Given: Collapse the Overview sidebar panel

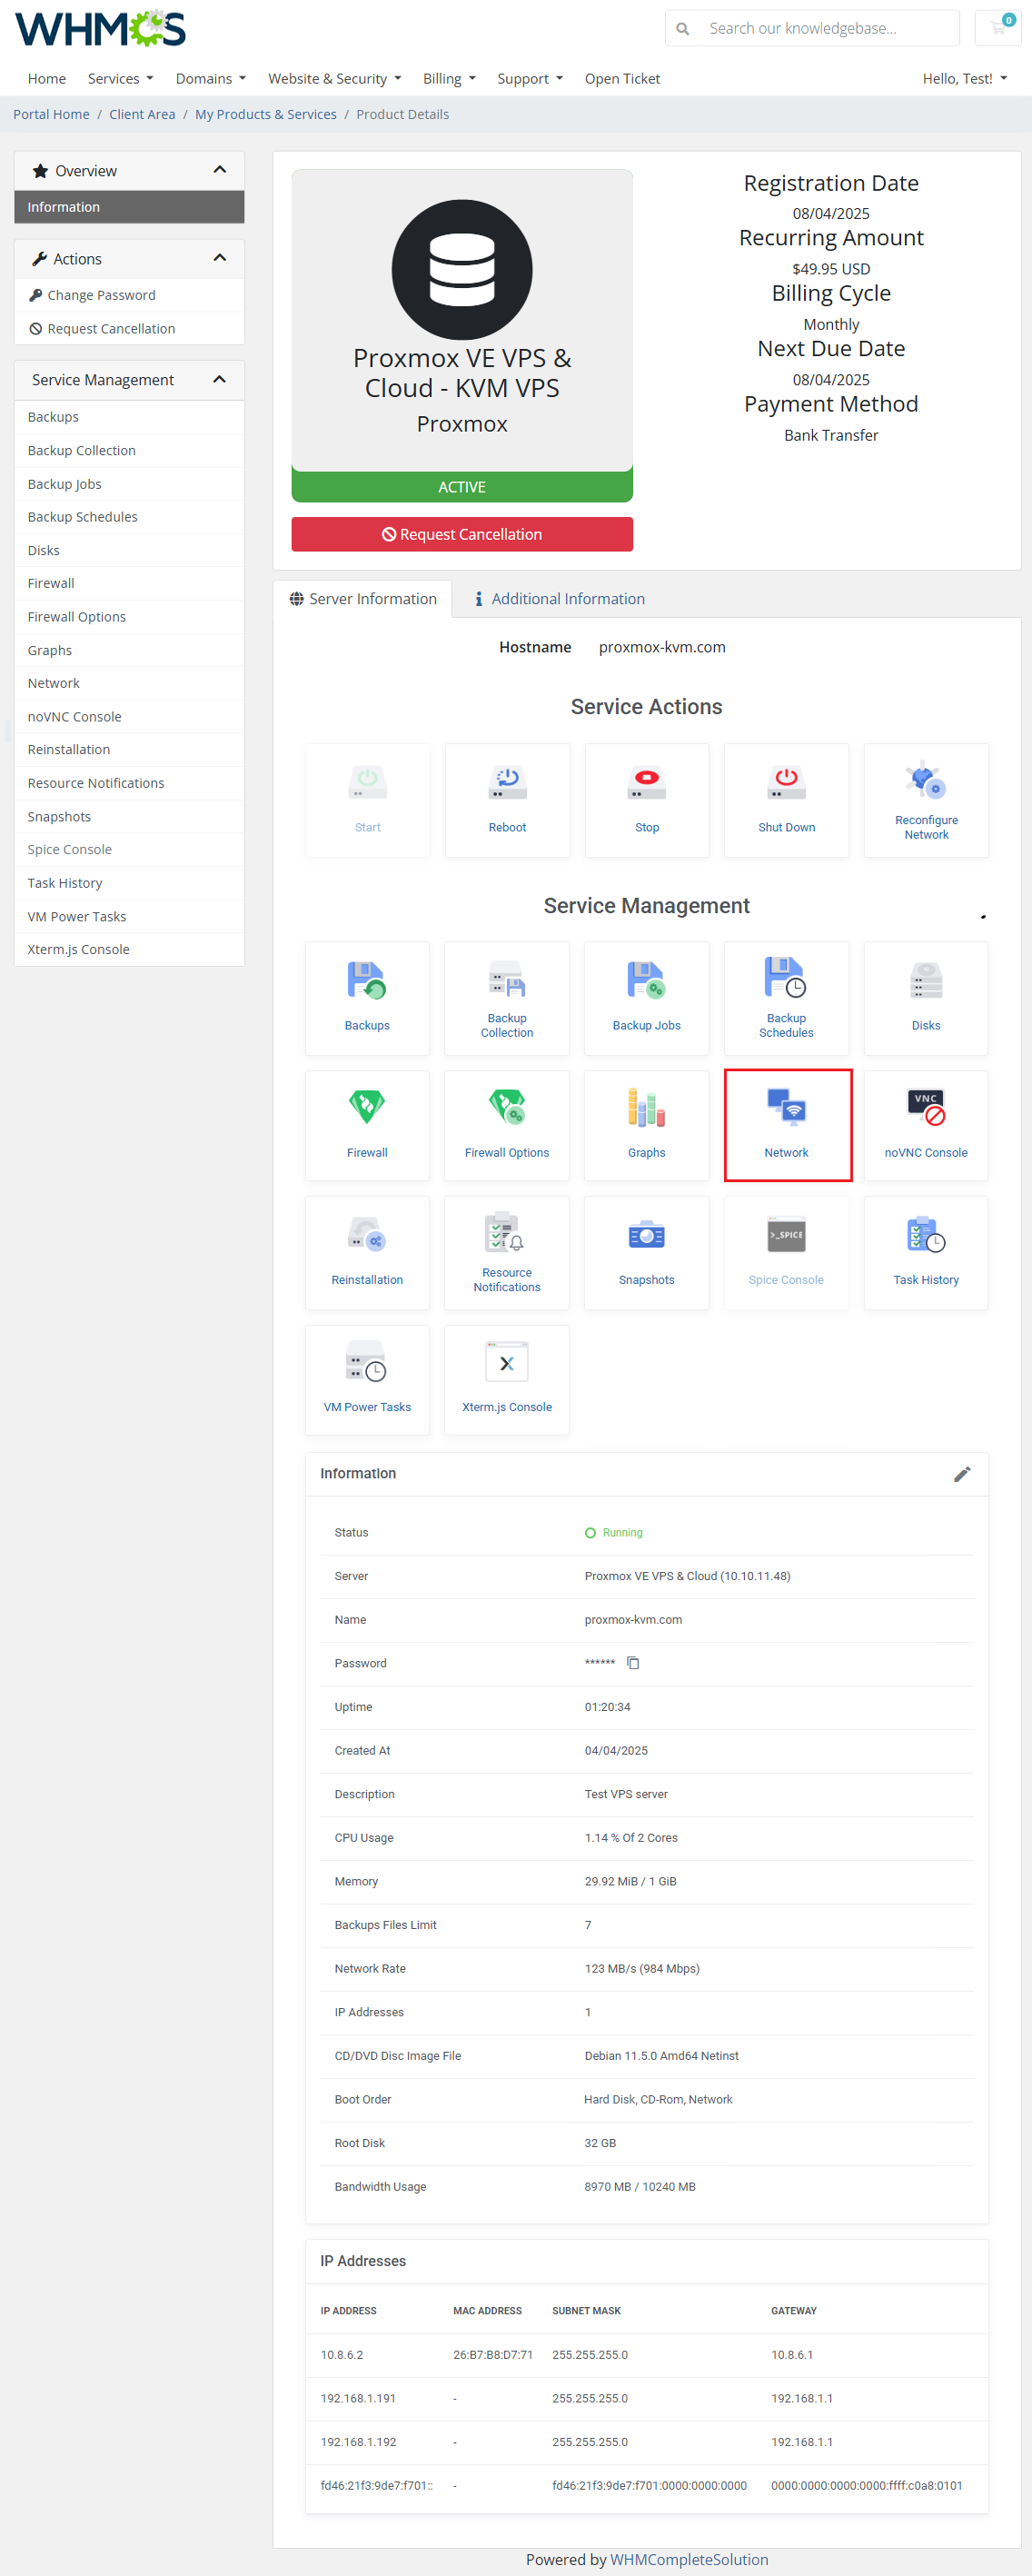Looking at the screenshot, I should point(220,171).
